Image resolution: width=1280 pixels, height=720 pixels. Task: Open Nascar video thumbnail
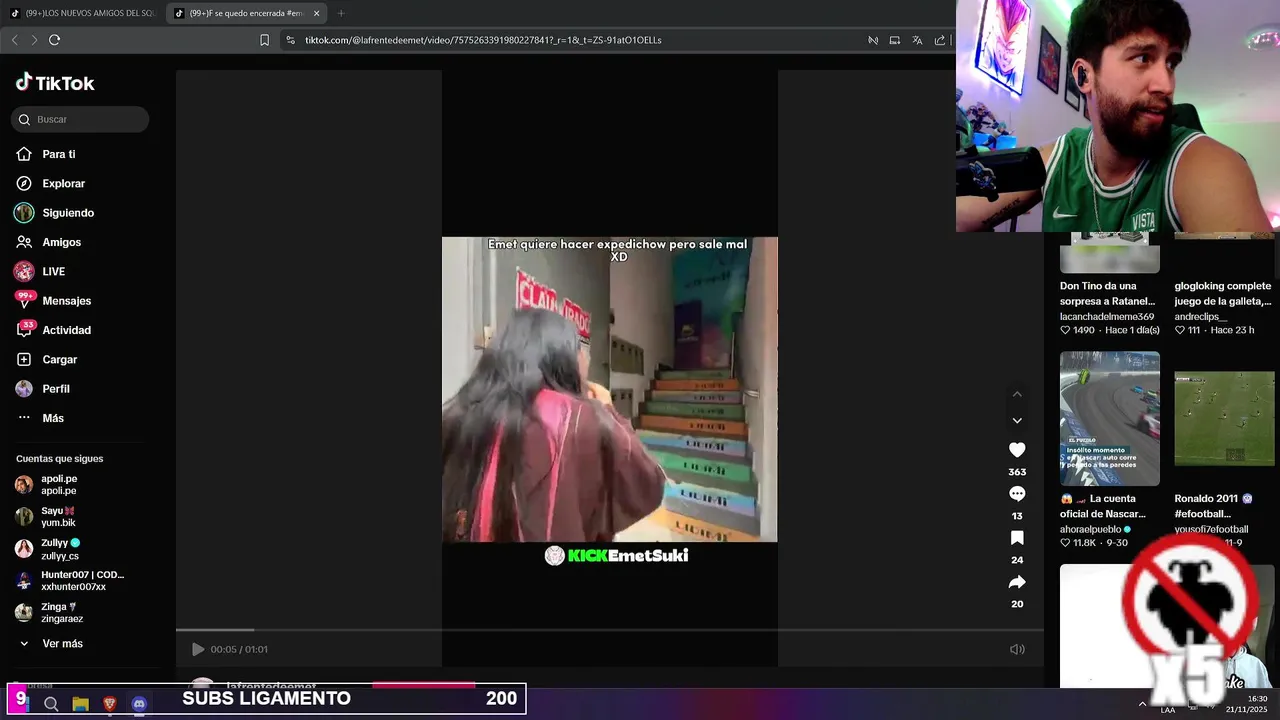[1110, 418]
